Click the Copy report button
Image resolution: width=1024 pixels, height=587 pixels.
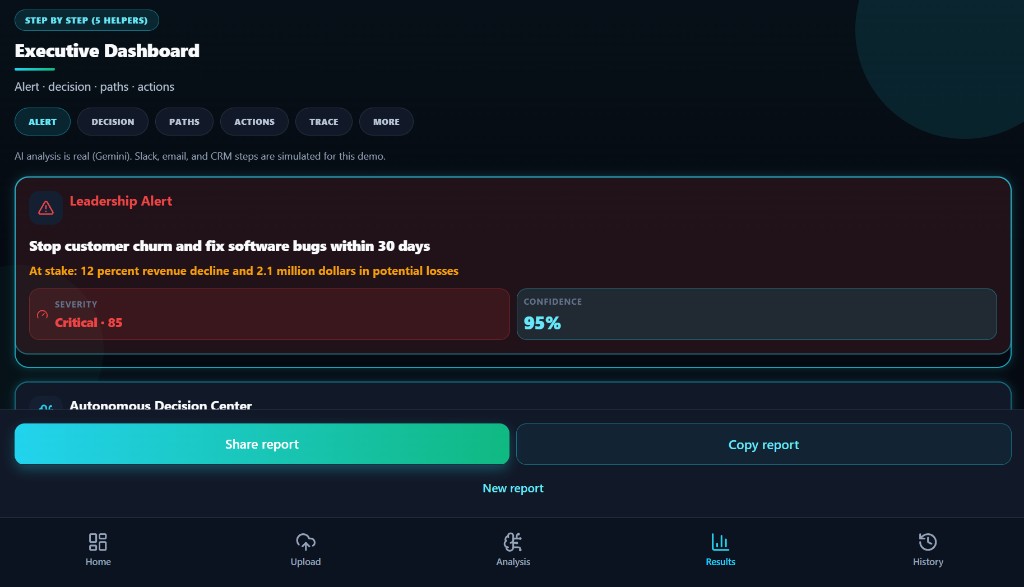(763, 444)
